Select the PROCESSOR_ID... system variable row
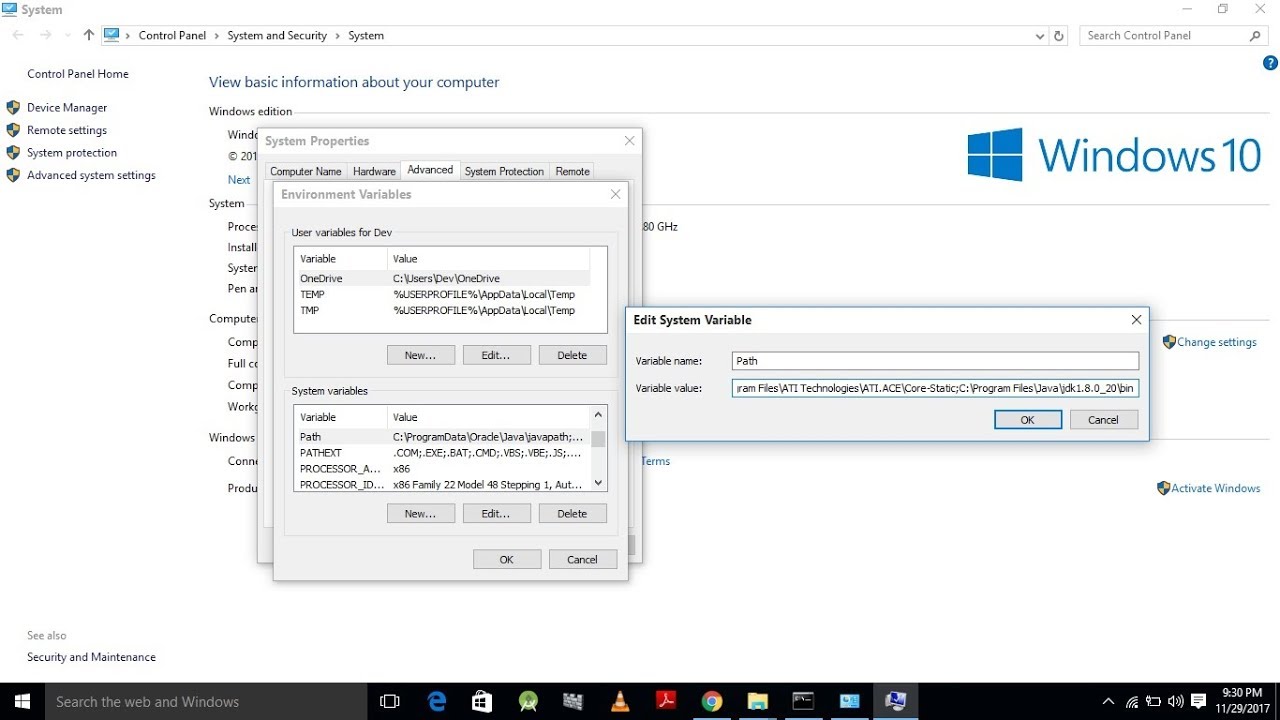Screen dimensions: 1280x720 coord(443,485)
